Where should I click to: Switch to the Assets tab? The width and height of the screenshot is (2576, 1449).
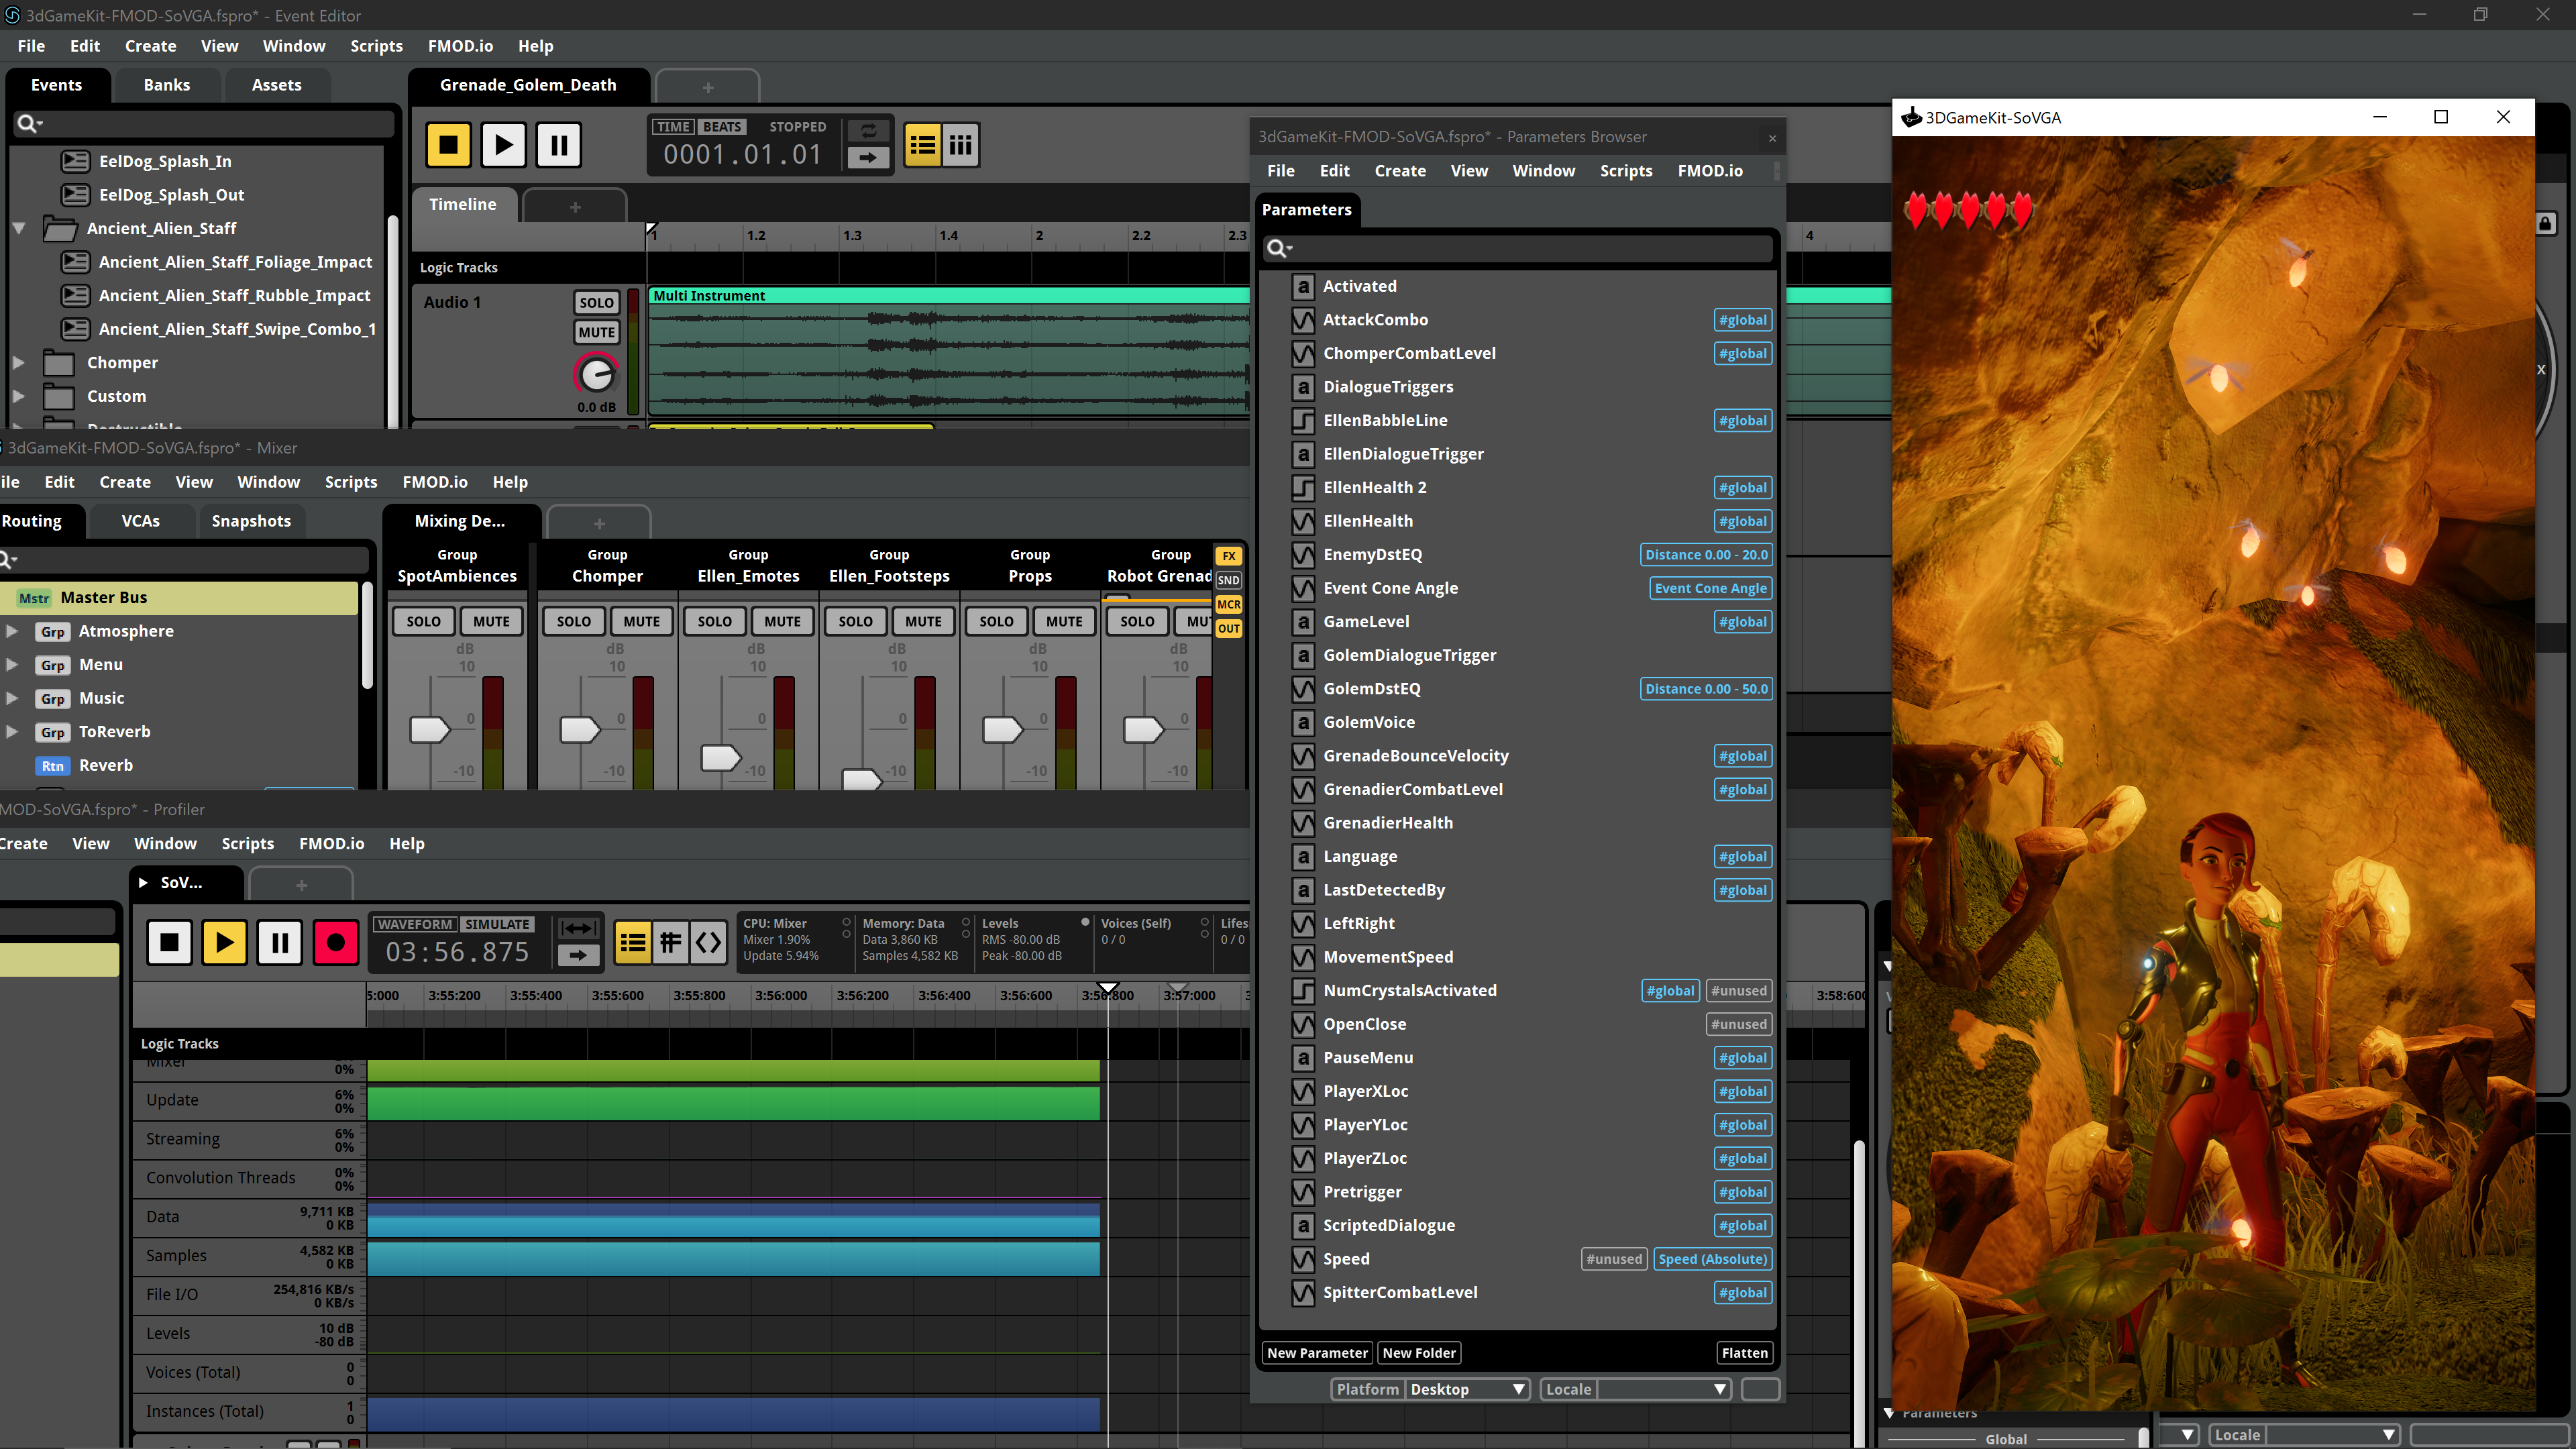[276, 85]
